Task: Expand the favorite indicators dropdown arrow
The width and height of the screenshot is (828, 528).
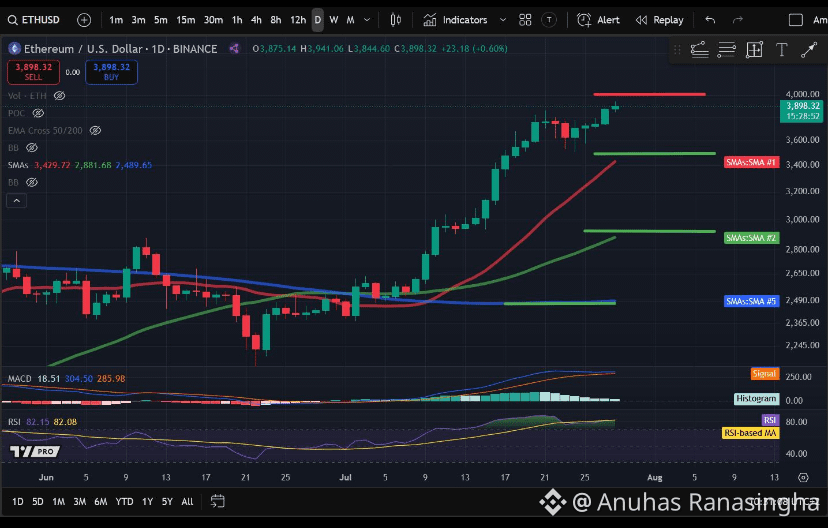Action: pos(503,20)
